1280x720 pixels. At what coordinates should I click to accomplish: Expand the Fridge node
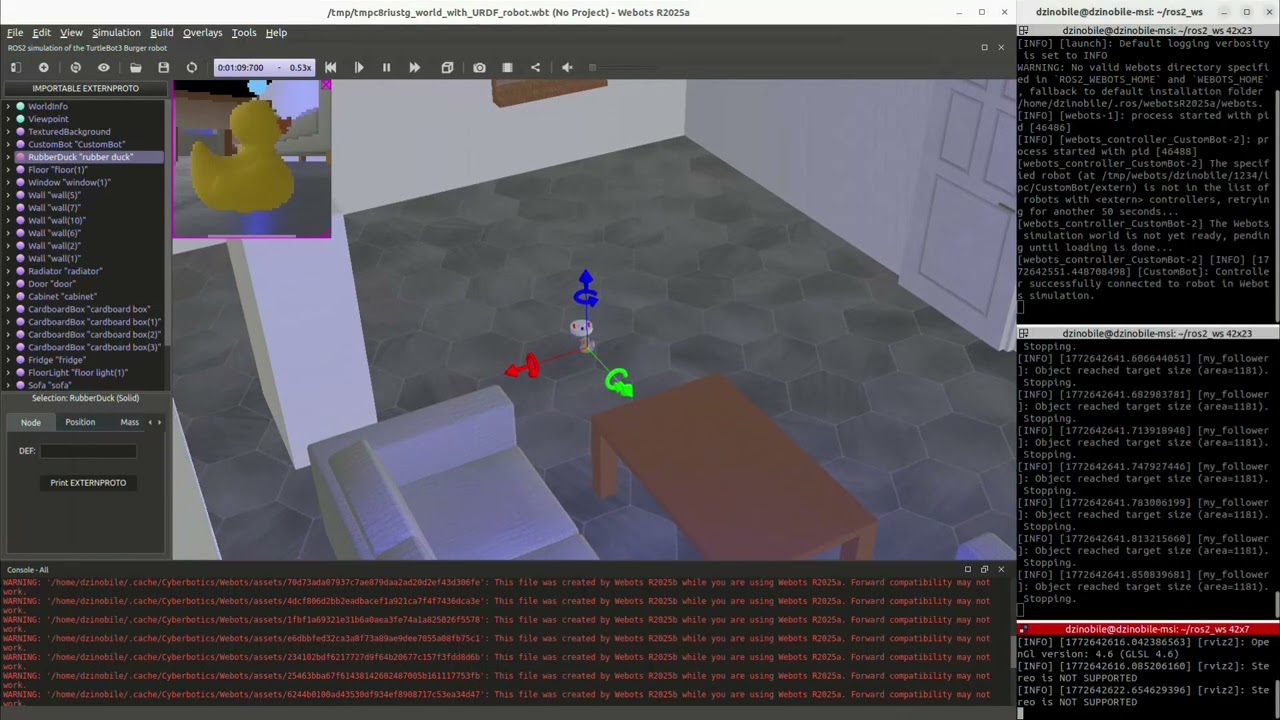click(x=8, y=359)
